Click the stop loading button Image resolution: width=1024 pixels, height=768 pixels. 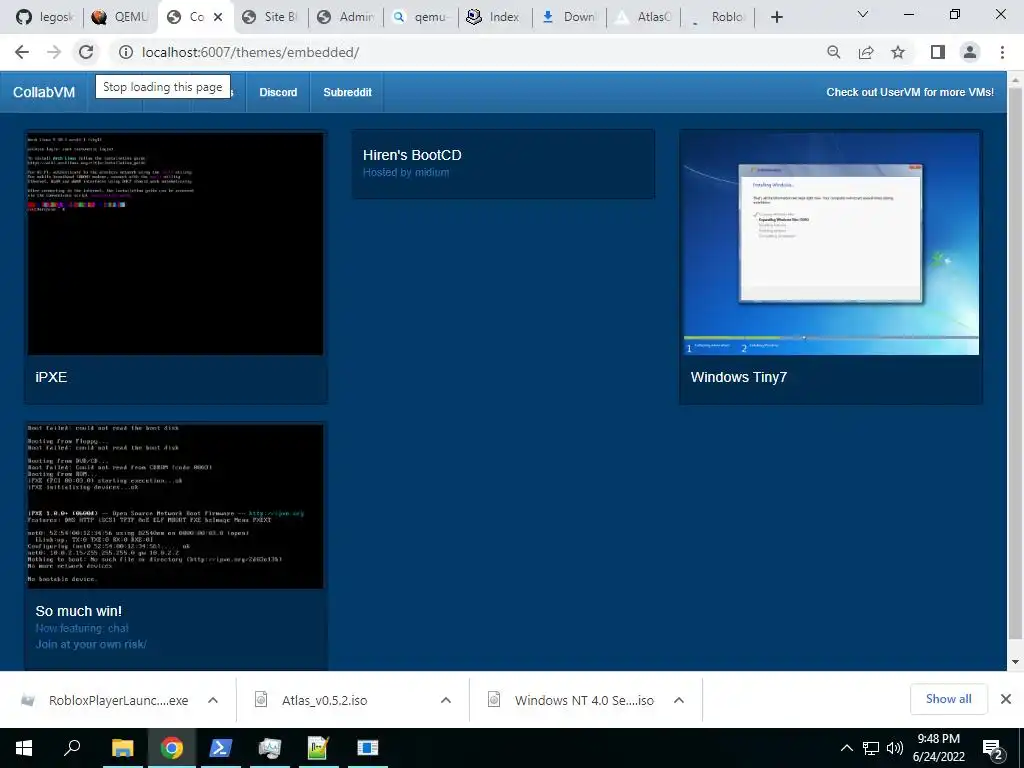pos(86,52)
